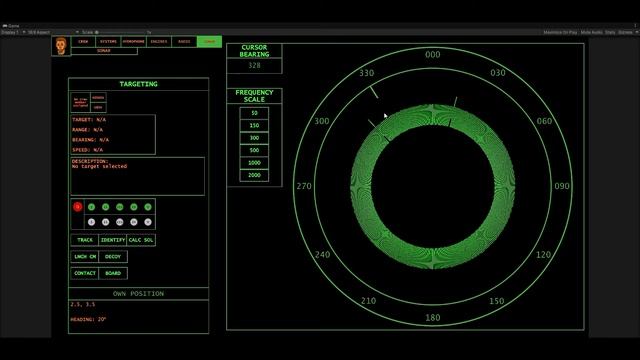Click the 060 bearing label
640x360 pixels.
544,121
